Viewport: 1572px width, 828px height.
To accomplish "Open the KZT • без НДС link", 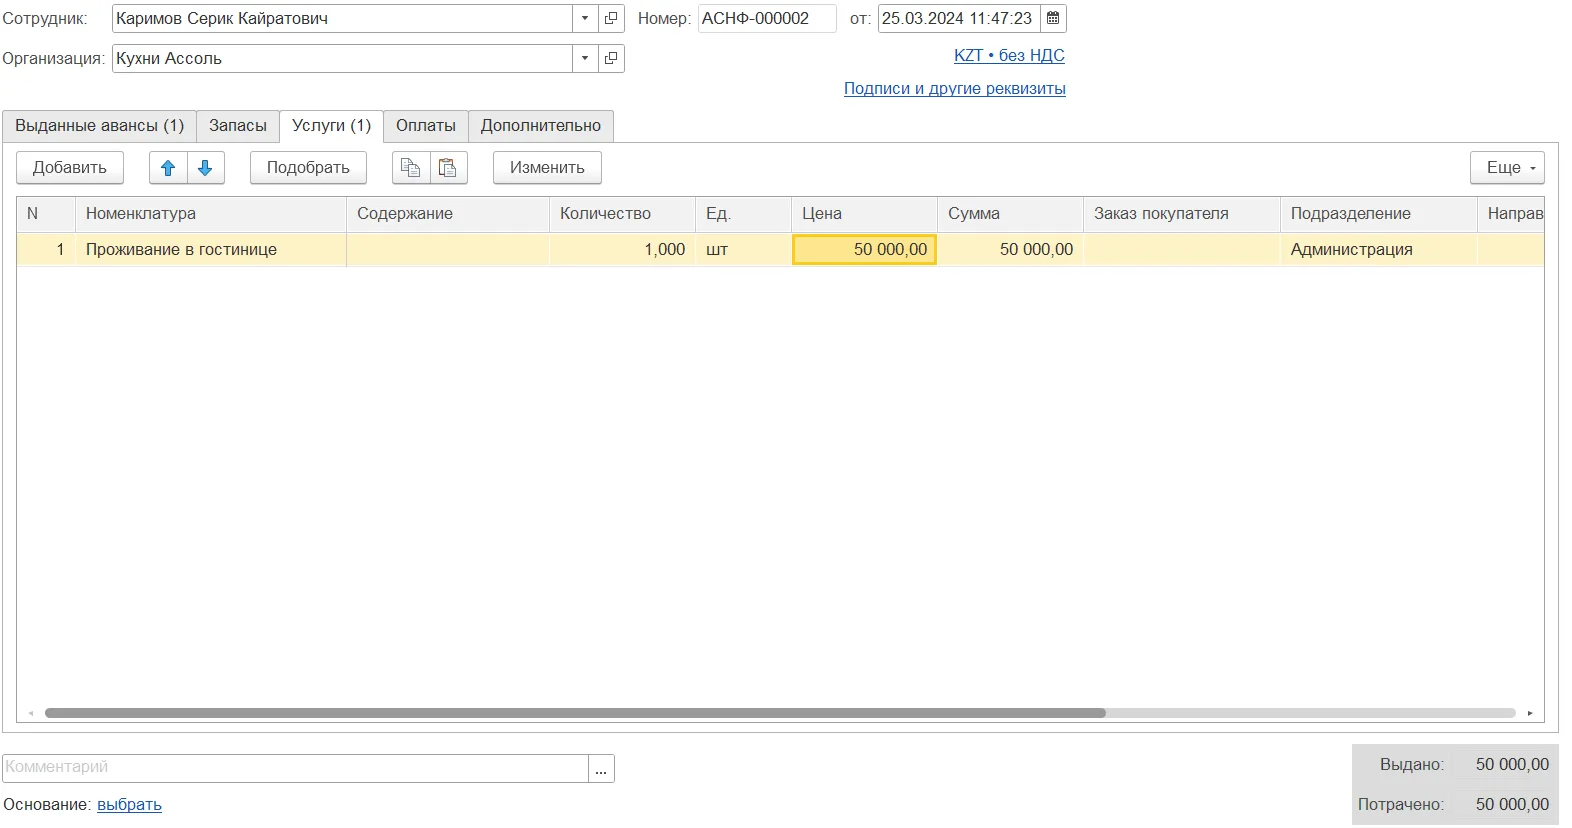I will coord(1009,56).
